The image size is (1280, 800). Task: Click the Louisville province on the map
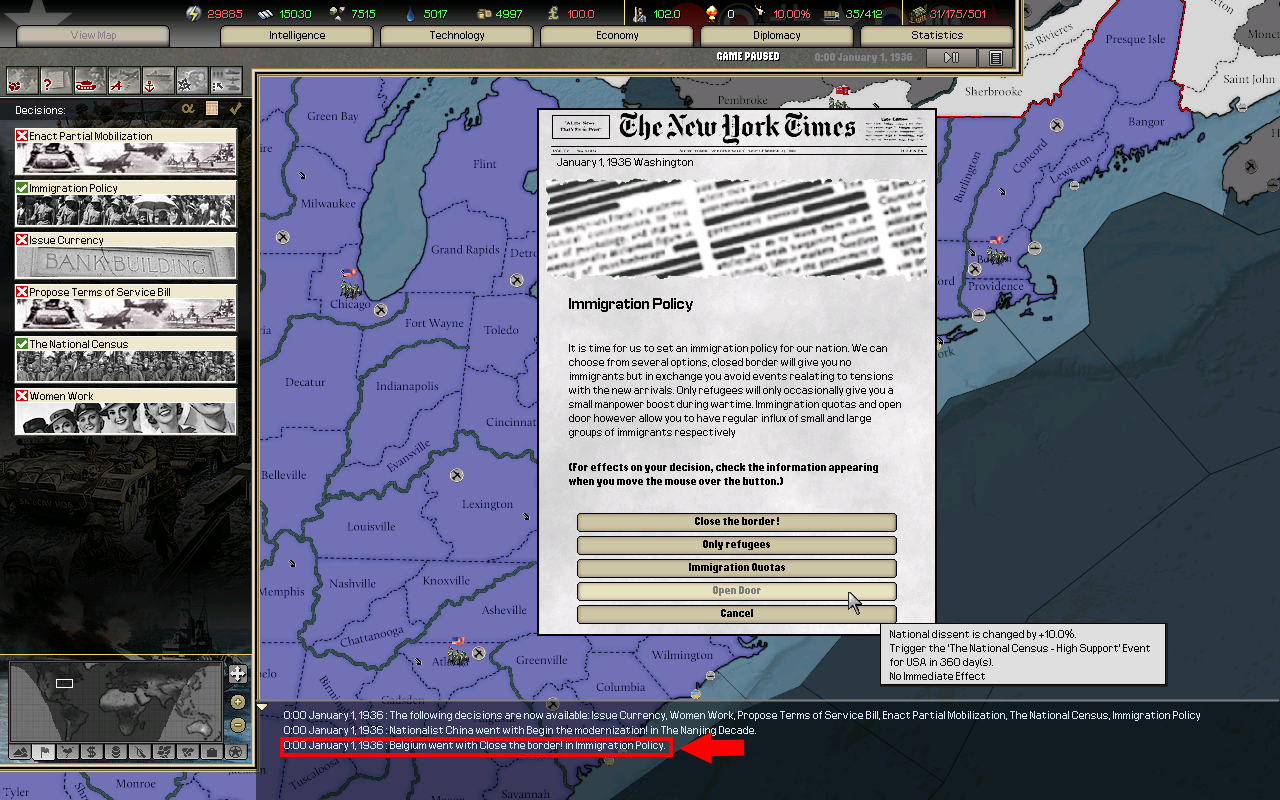371,527
